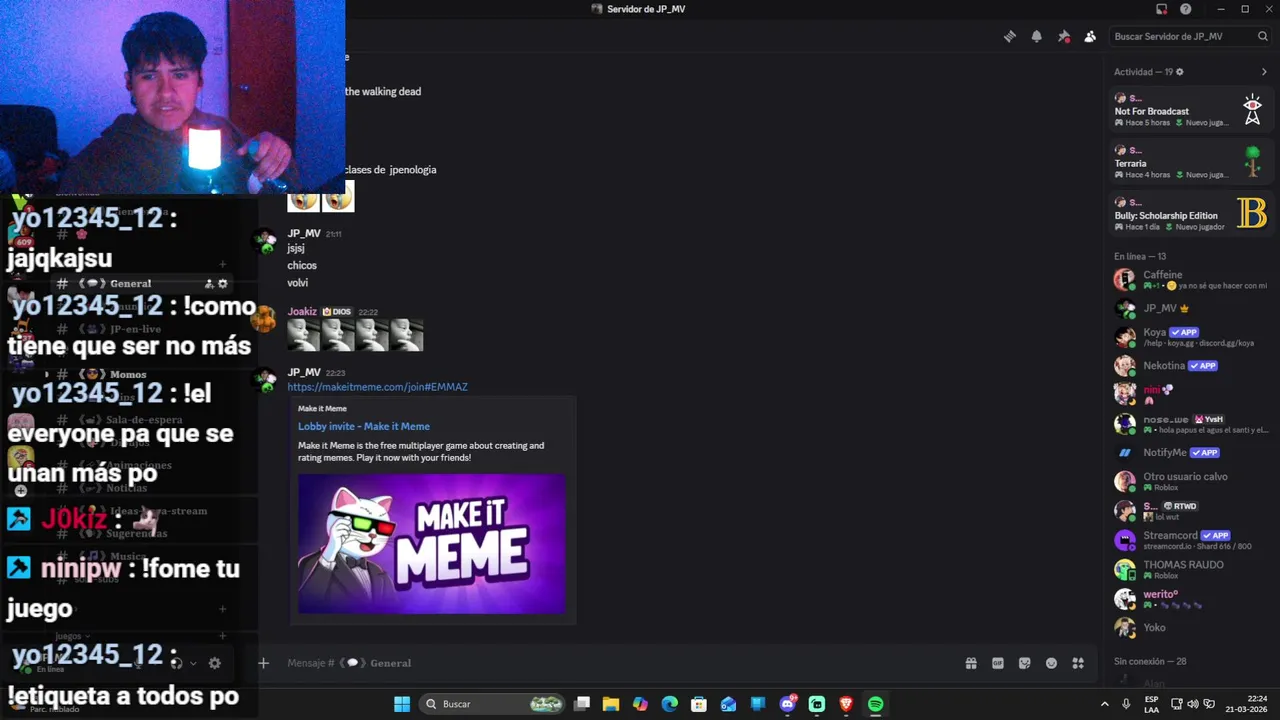The height and width of the screenshot is (720, 1280).
Task: Click Joakiz avatar in chat
Action: point(264,319)
